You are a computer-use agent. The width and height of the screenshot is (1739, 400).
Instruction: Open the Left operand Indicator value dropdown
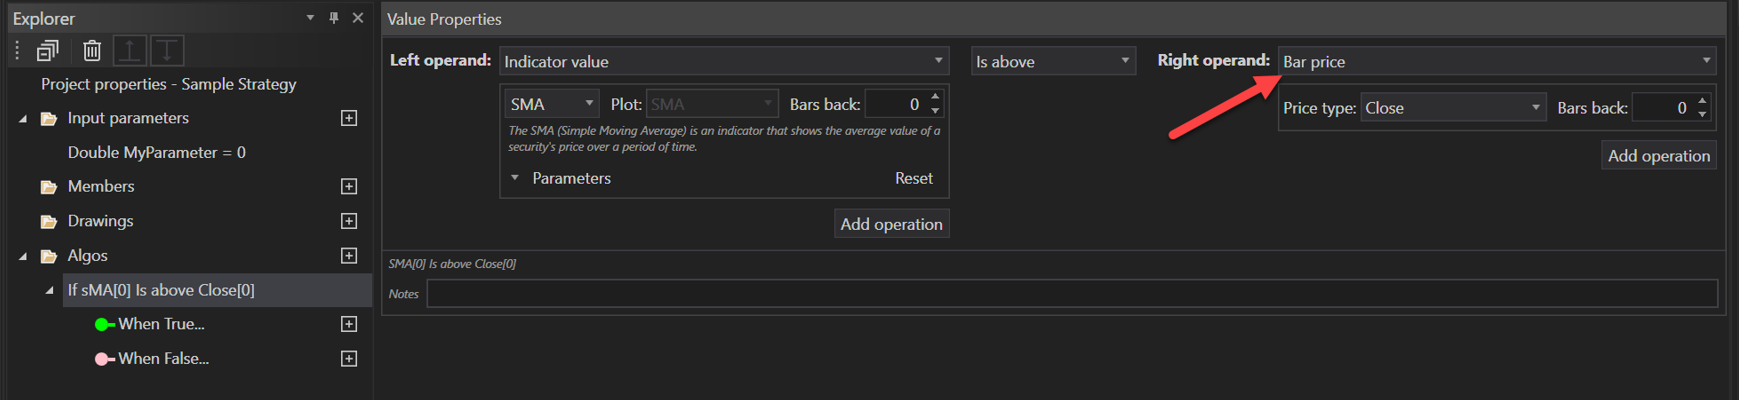click(724, 61)
